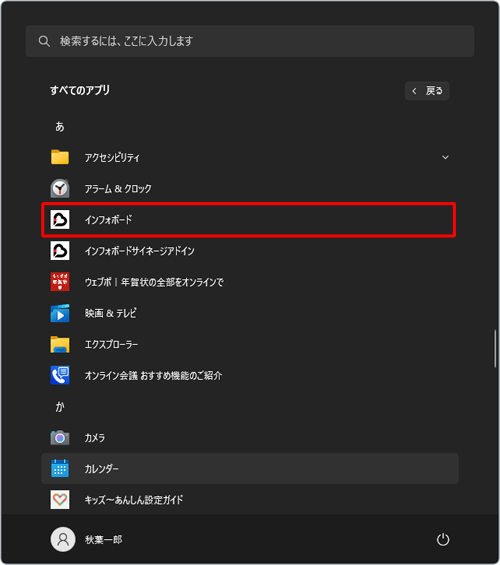Click the search magnifier icon
This screenshot has height=565, width=500.
[44, 41]
